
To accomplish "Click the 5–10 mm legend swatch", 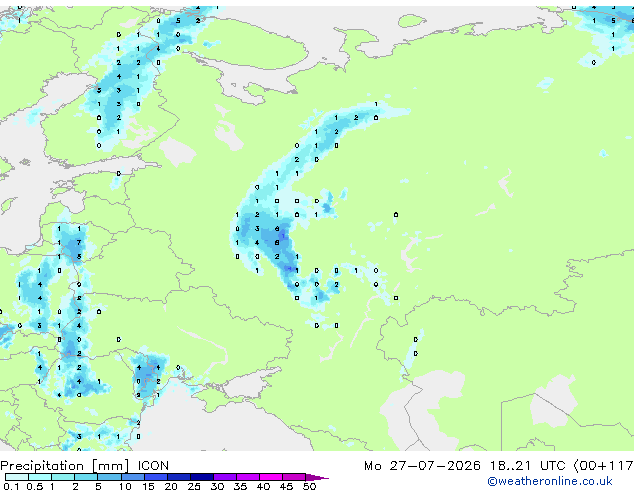I will [109, 477].
